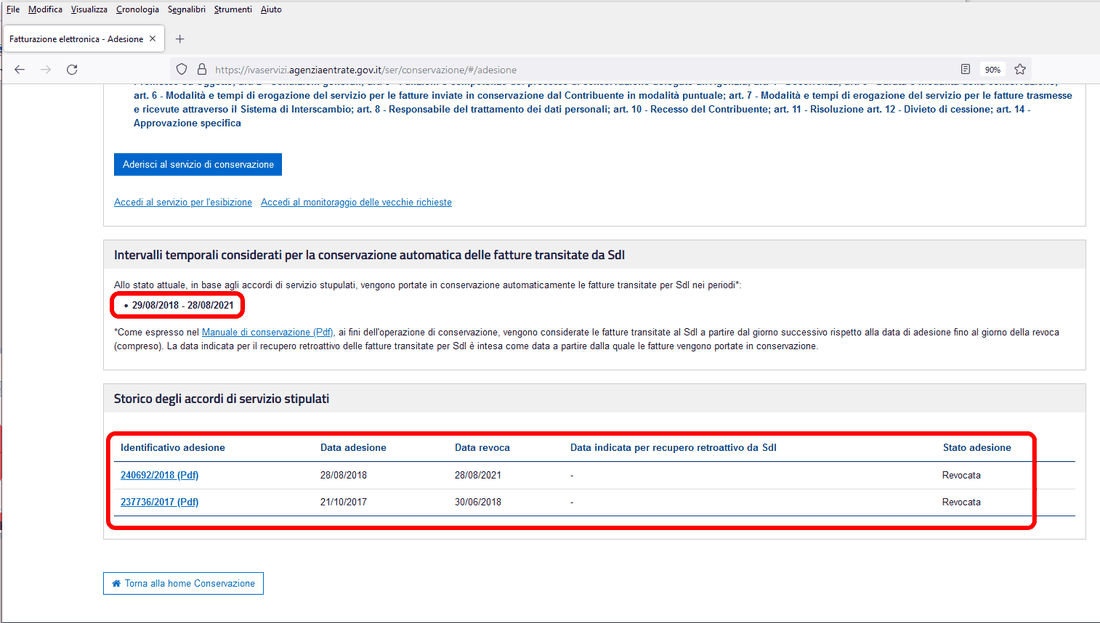1100x623 pixels.
Task: Open adesione 240692/2018 (Pdf) link
Action: pos(159,475)
